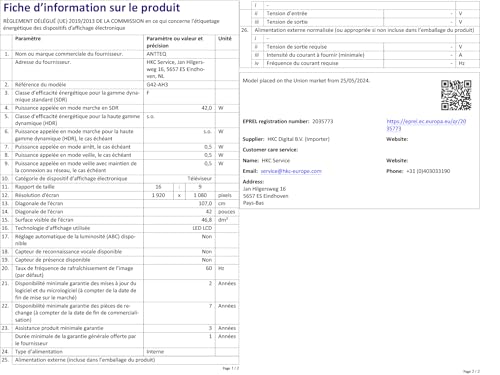Select the 'Tension d'entrée' row label
500x375 pixels.
coord(287,13)
